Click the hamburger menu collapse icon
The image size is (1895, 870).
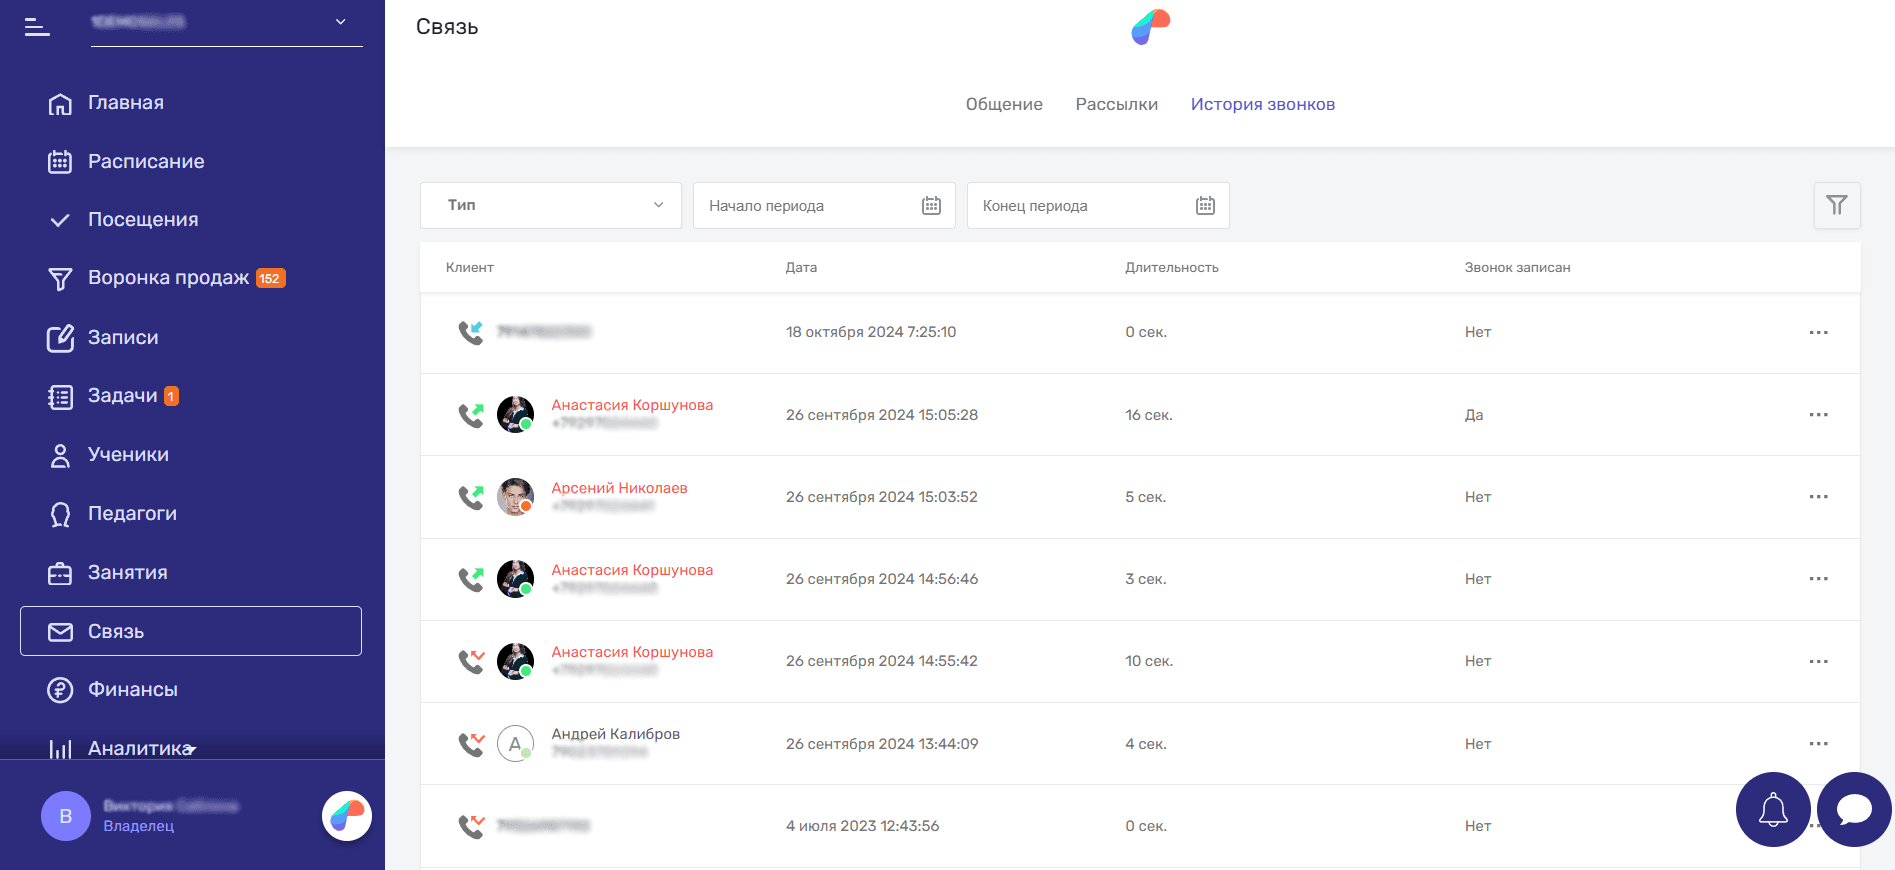pyautogui.click(x=37, y=27)
